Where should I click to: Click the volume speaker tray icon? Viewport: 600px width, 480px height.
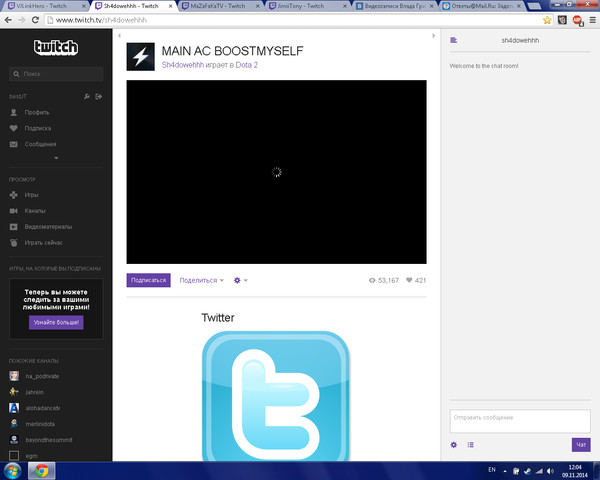click(x=550, y=471)
